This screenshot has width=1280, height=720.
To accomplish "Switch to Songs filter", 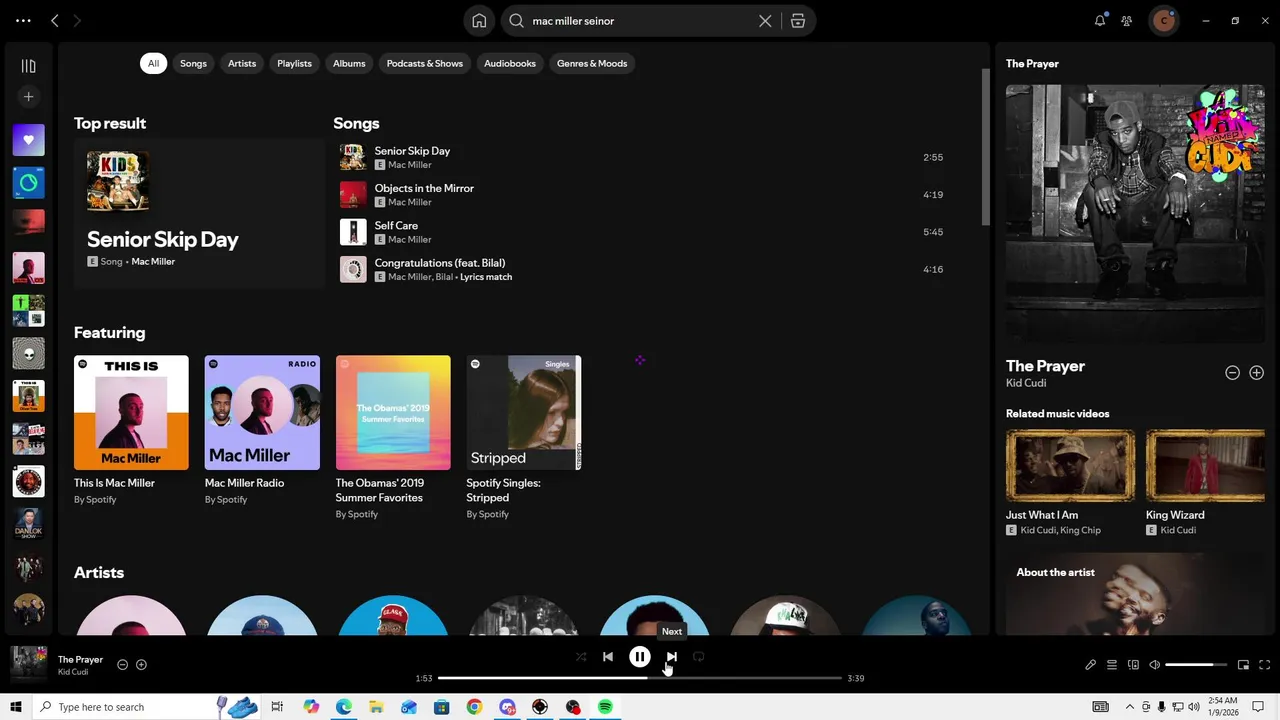I will [193, 63].
